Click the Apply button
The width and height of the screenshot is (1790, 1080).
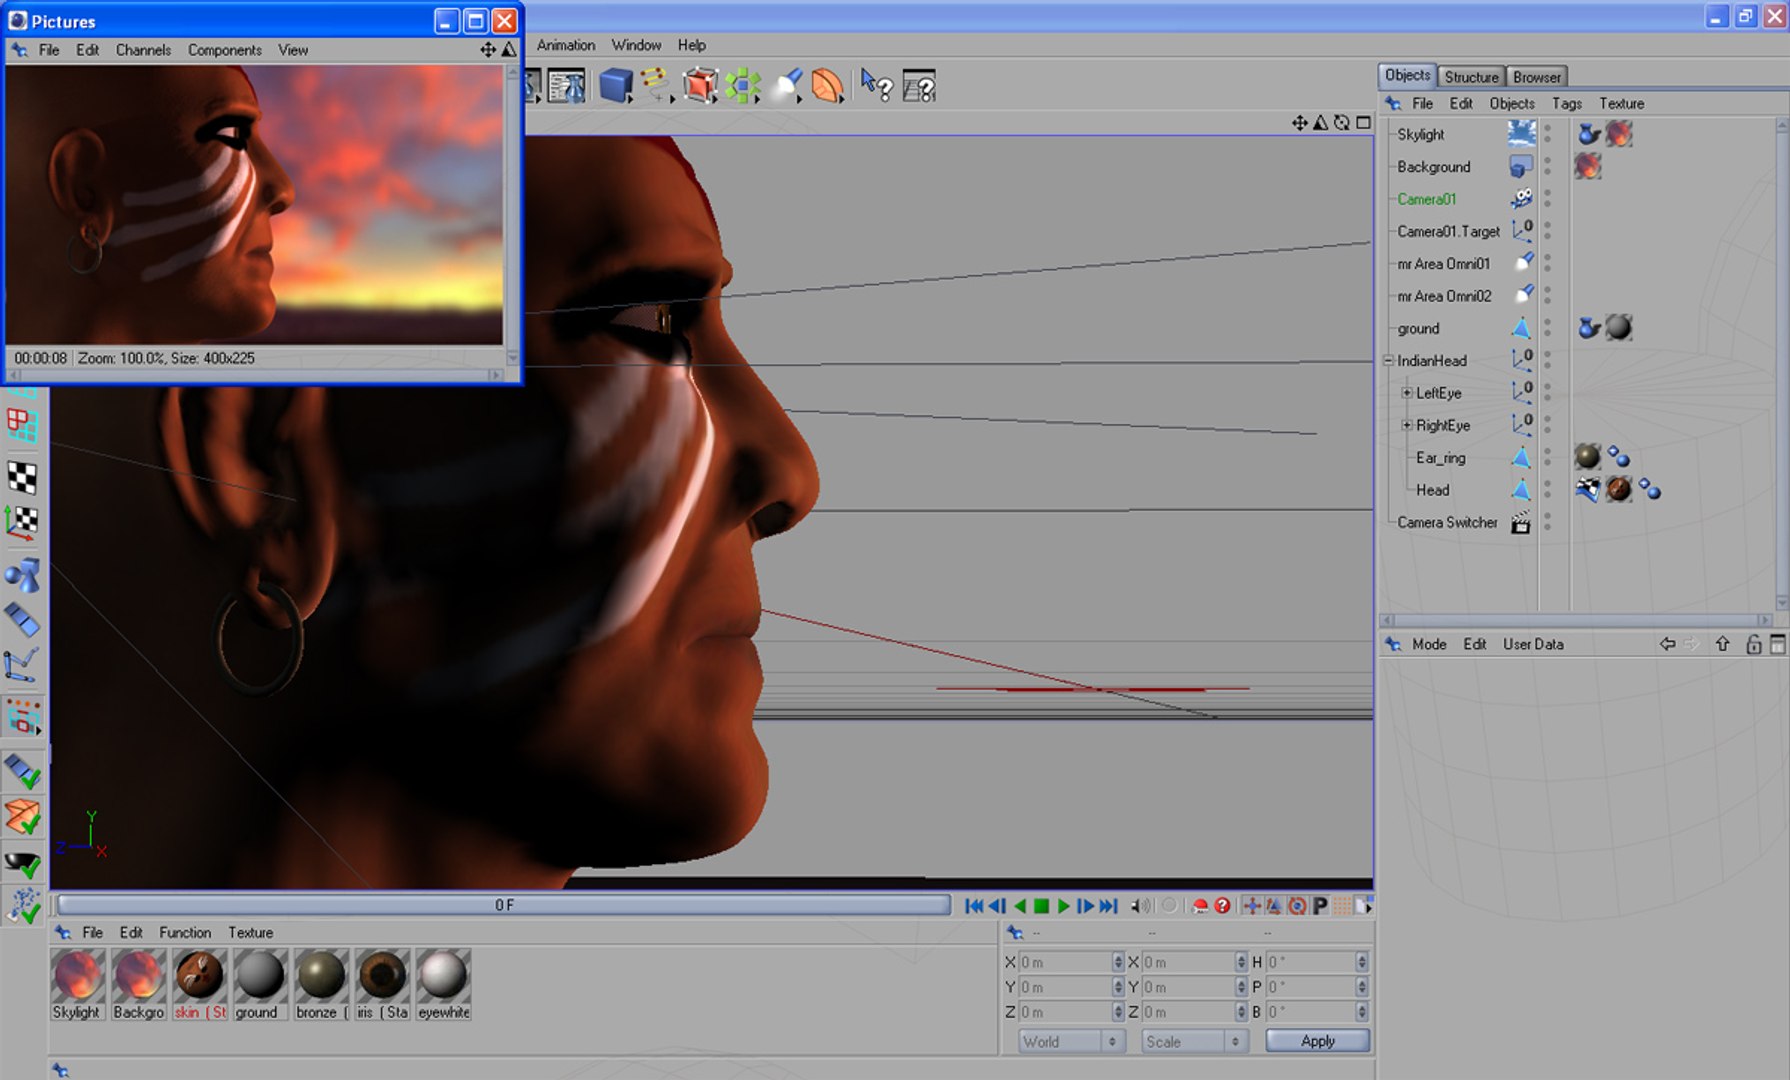pyautogui.click(x=1318, y=1041)
